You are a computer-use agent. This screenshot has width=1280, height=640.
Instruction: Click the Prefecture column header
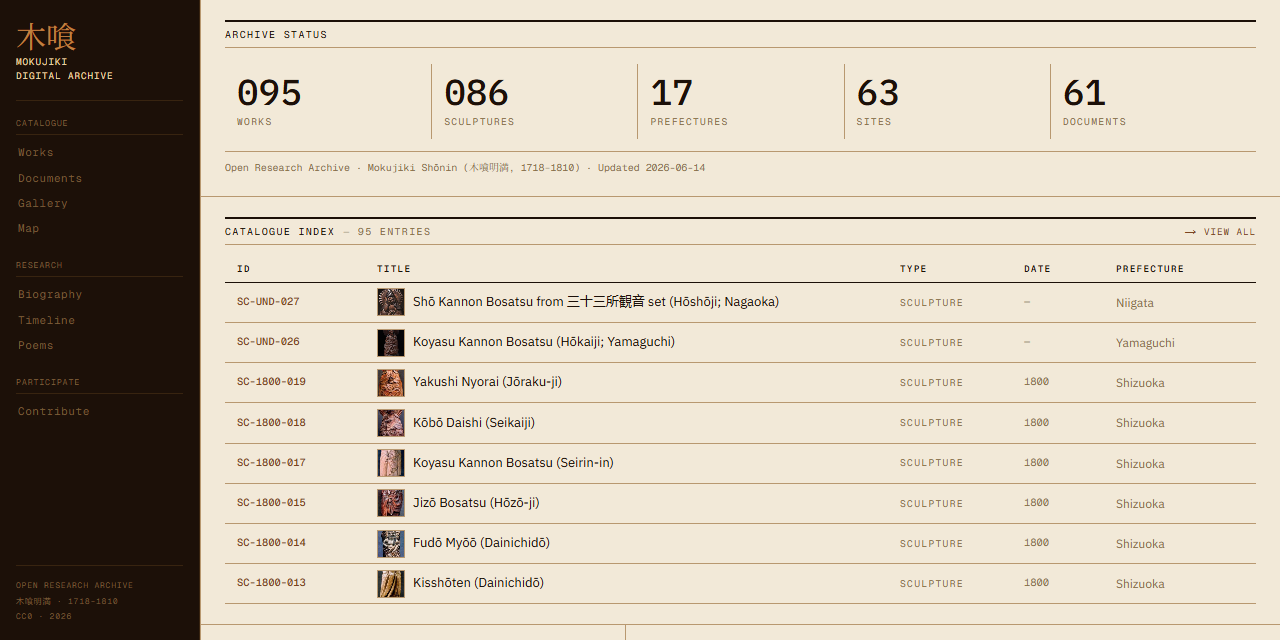[x=1150, y=269]
